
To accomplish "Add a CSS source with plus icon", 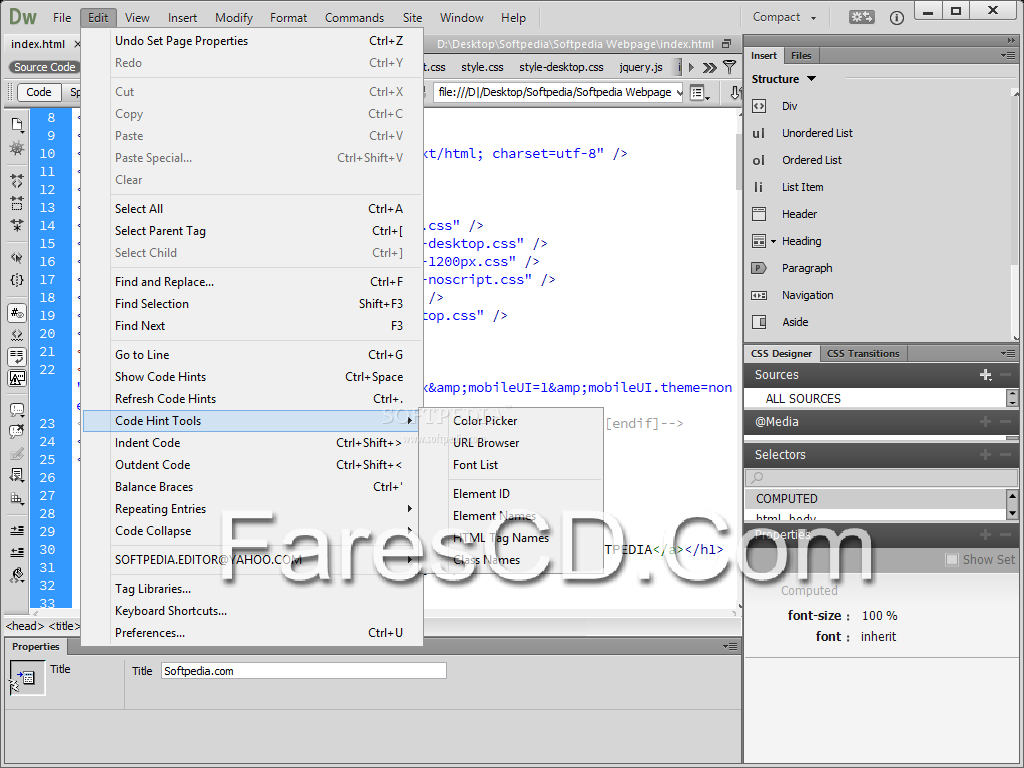I will tap(985, 375).
